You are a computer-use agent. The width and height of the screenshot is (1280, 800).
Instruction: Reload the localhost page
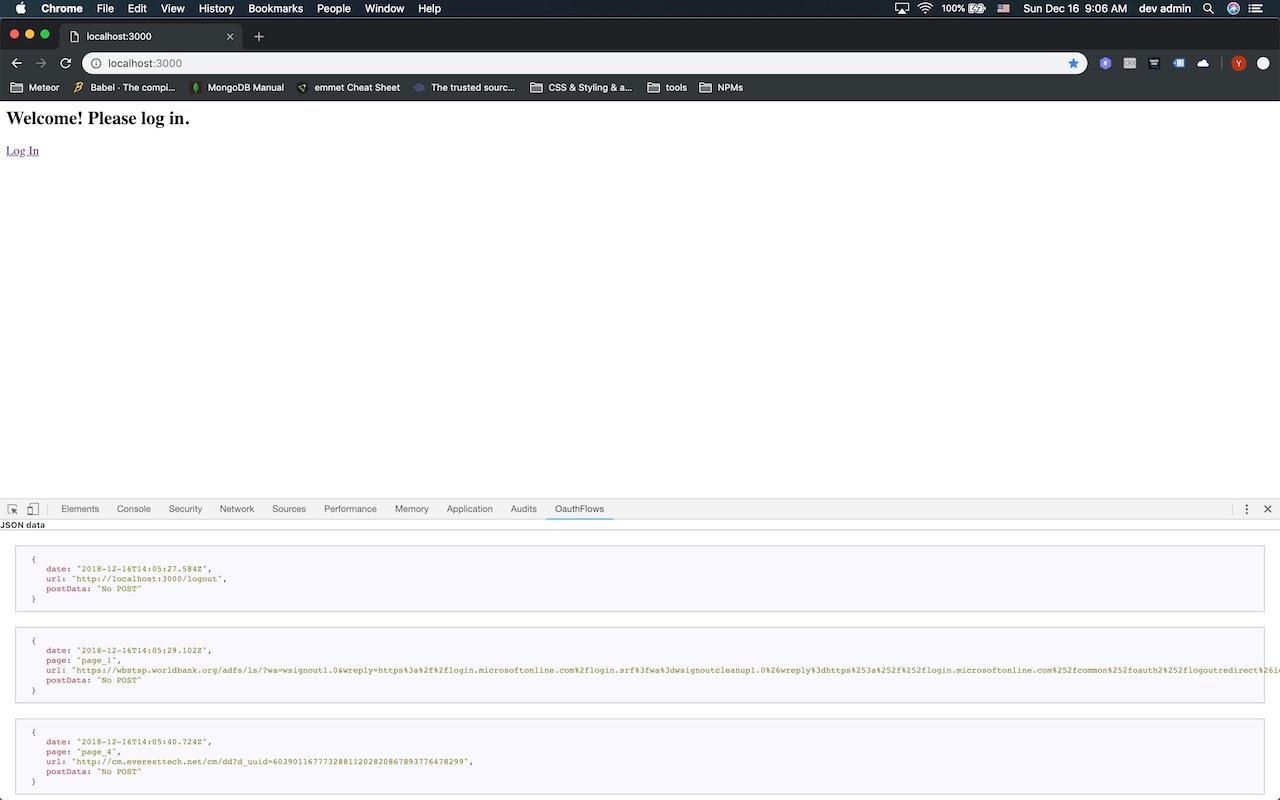pos(66,63)
